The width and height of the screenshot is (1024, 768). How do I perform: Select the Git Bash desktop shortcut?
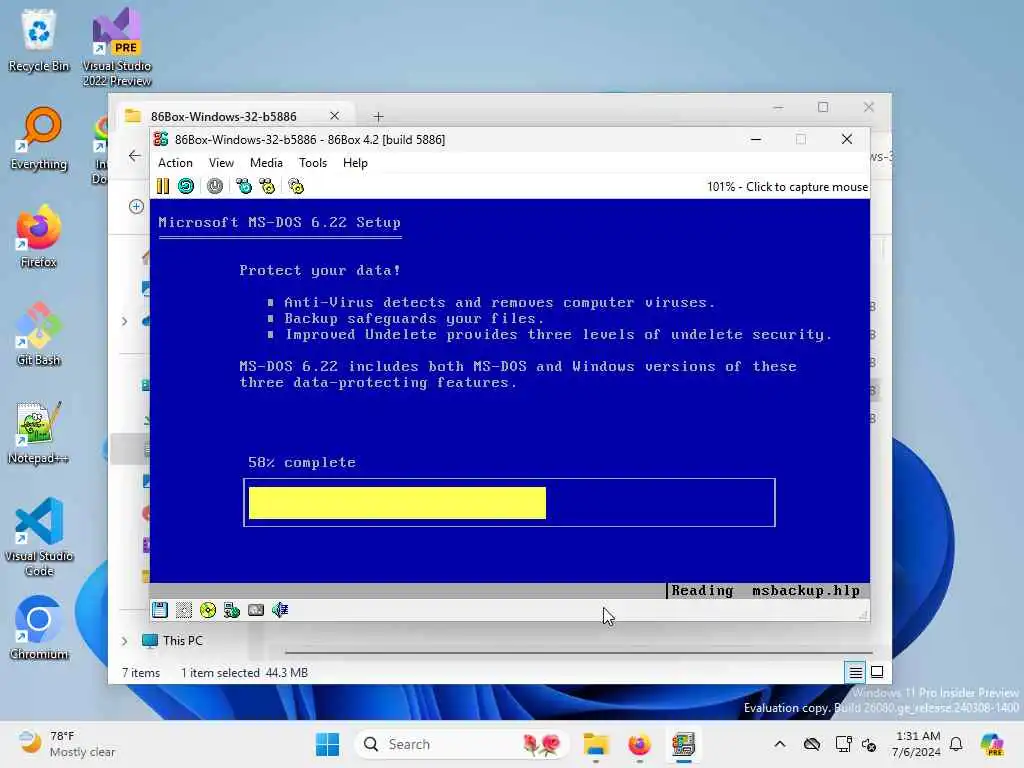pos(39,335)
